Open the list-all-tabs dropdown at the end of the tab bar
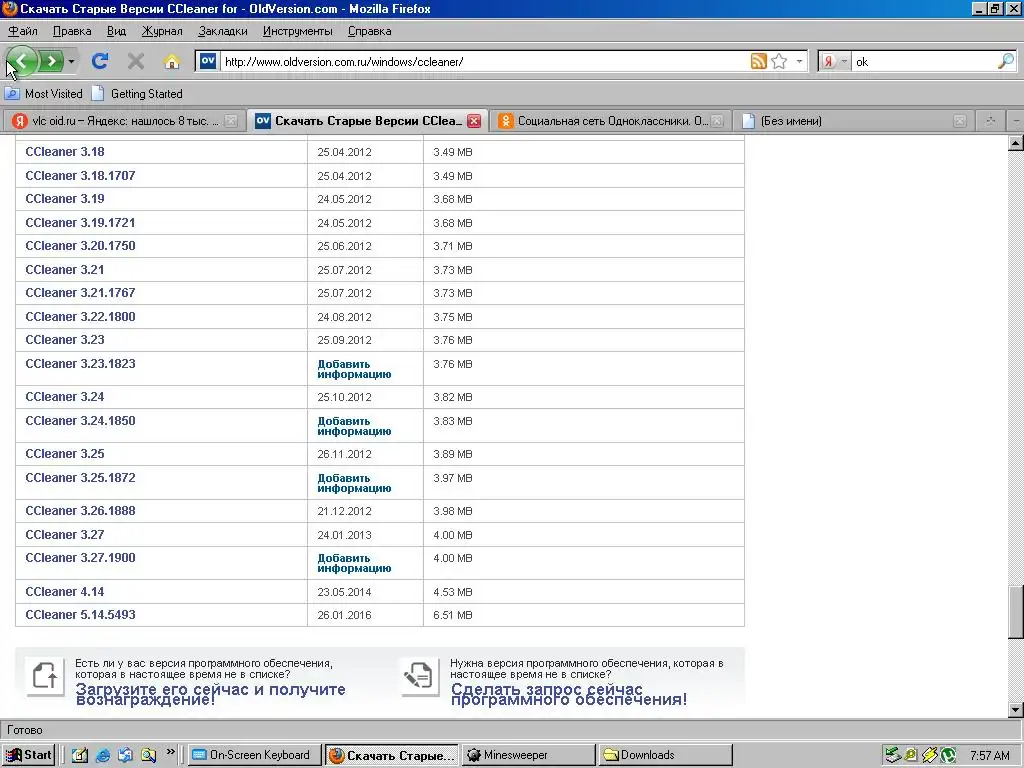Screen dimensions: 1024x768 [1016, 121]
